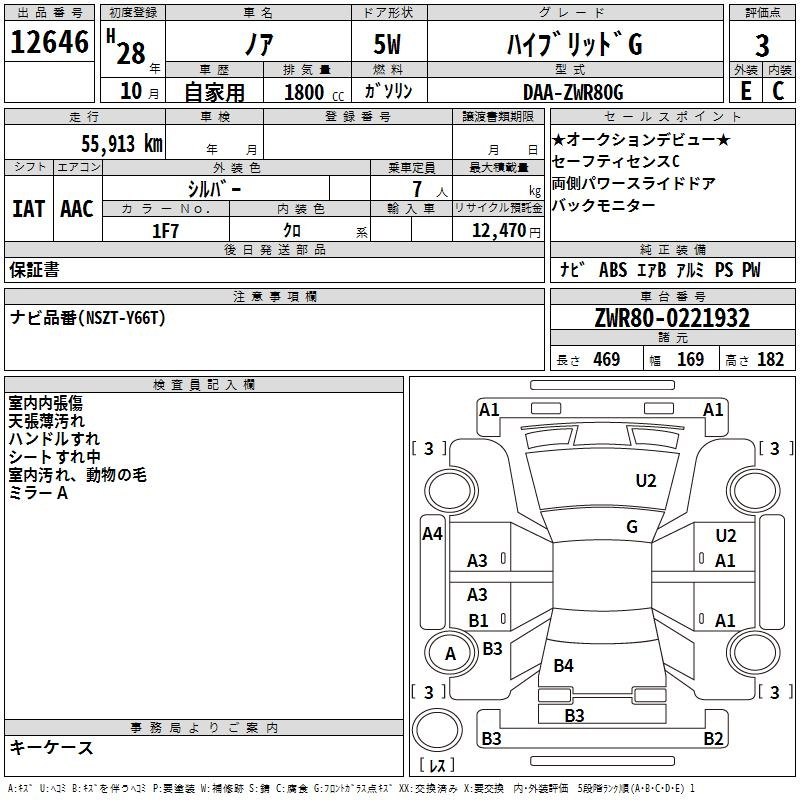
Task: Select the B1 damage mark on diagram
Action: click(x=478, y=620)
